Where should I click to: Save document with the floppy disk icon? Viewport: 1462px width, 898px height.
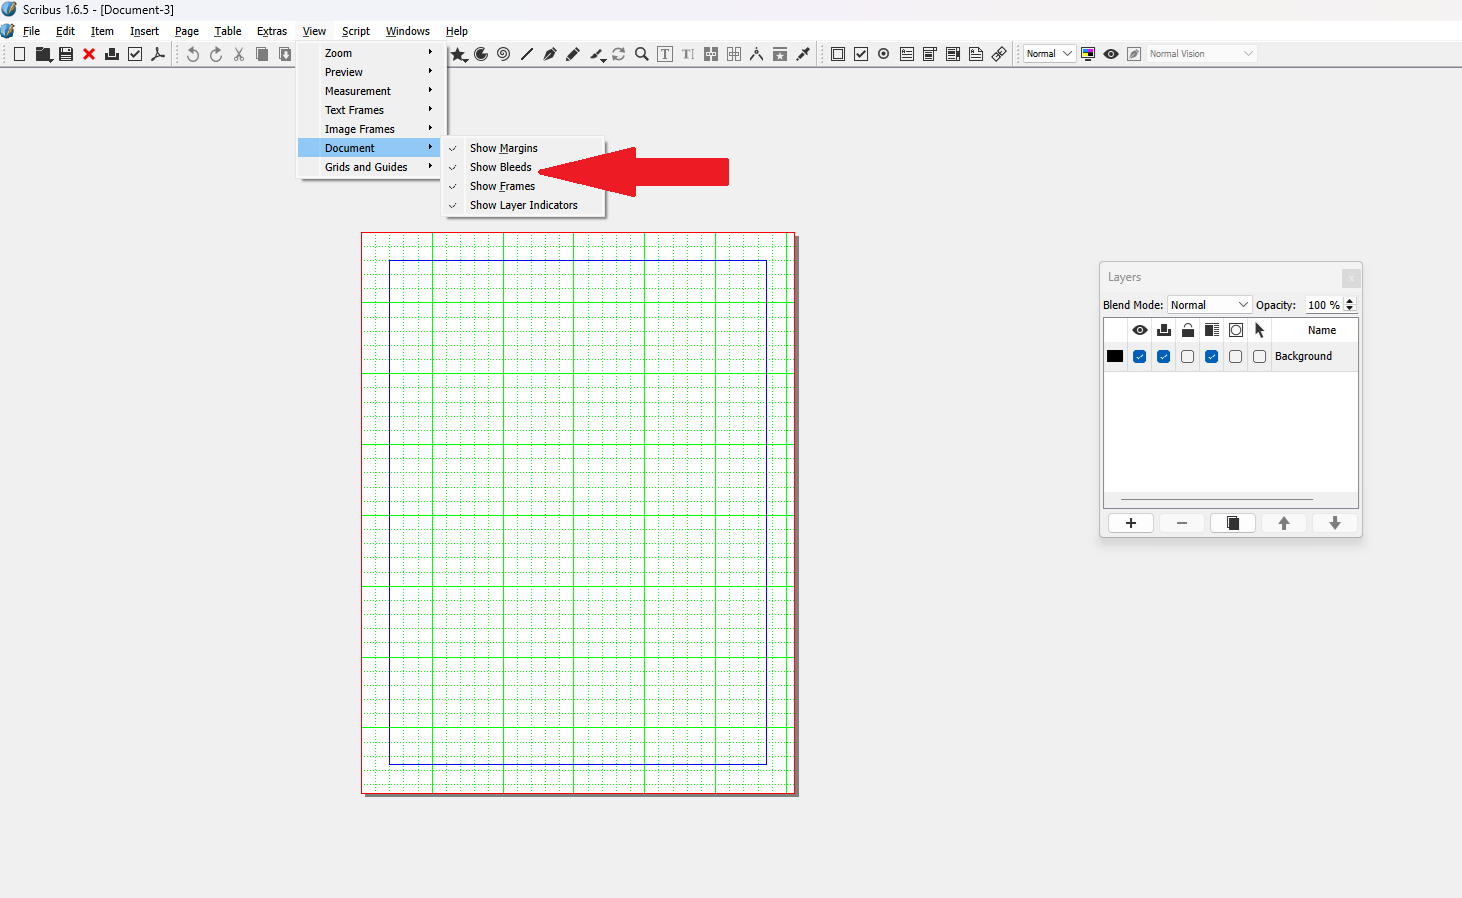tap(66, 54)
